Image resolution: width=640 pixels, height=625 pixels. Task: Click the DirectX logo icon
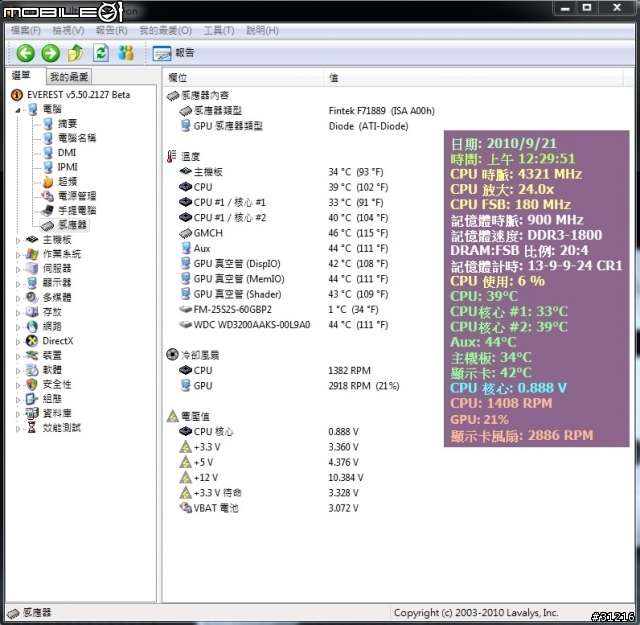click(x=32, y=341)
